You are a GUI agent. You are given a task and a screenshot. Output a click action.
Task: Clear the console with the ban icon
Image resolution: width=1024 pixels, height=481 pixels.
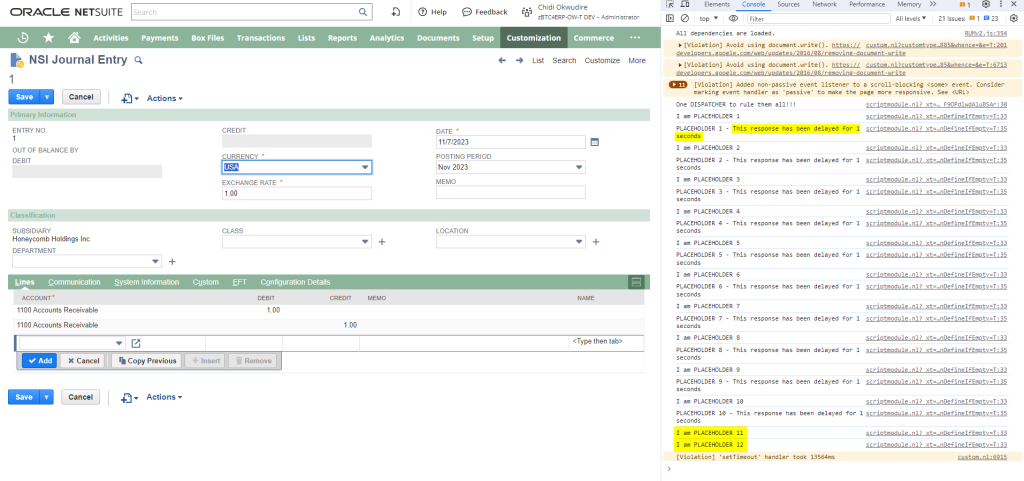[x=685, y=19]
